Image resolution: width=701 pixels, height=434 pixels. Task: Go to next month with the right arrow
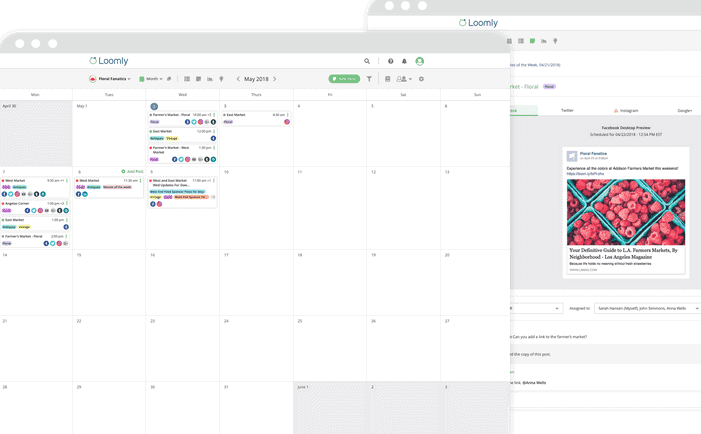pyautogui.click(x=274, y=79)
